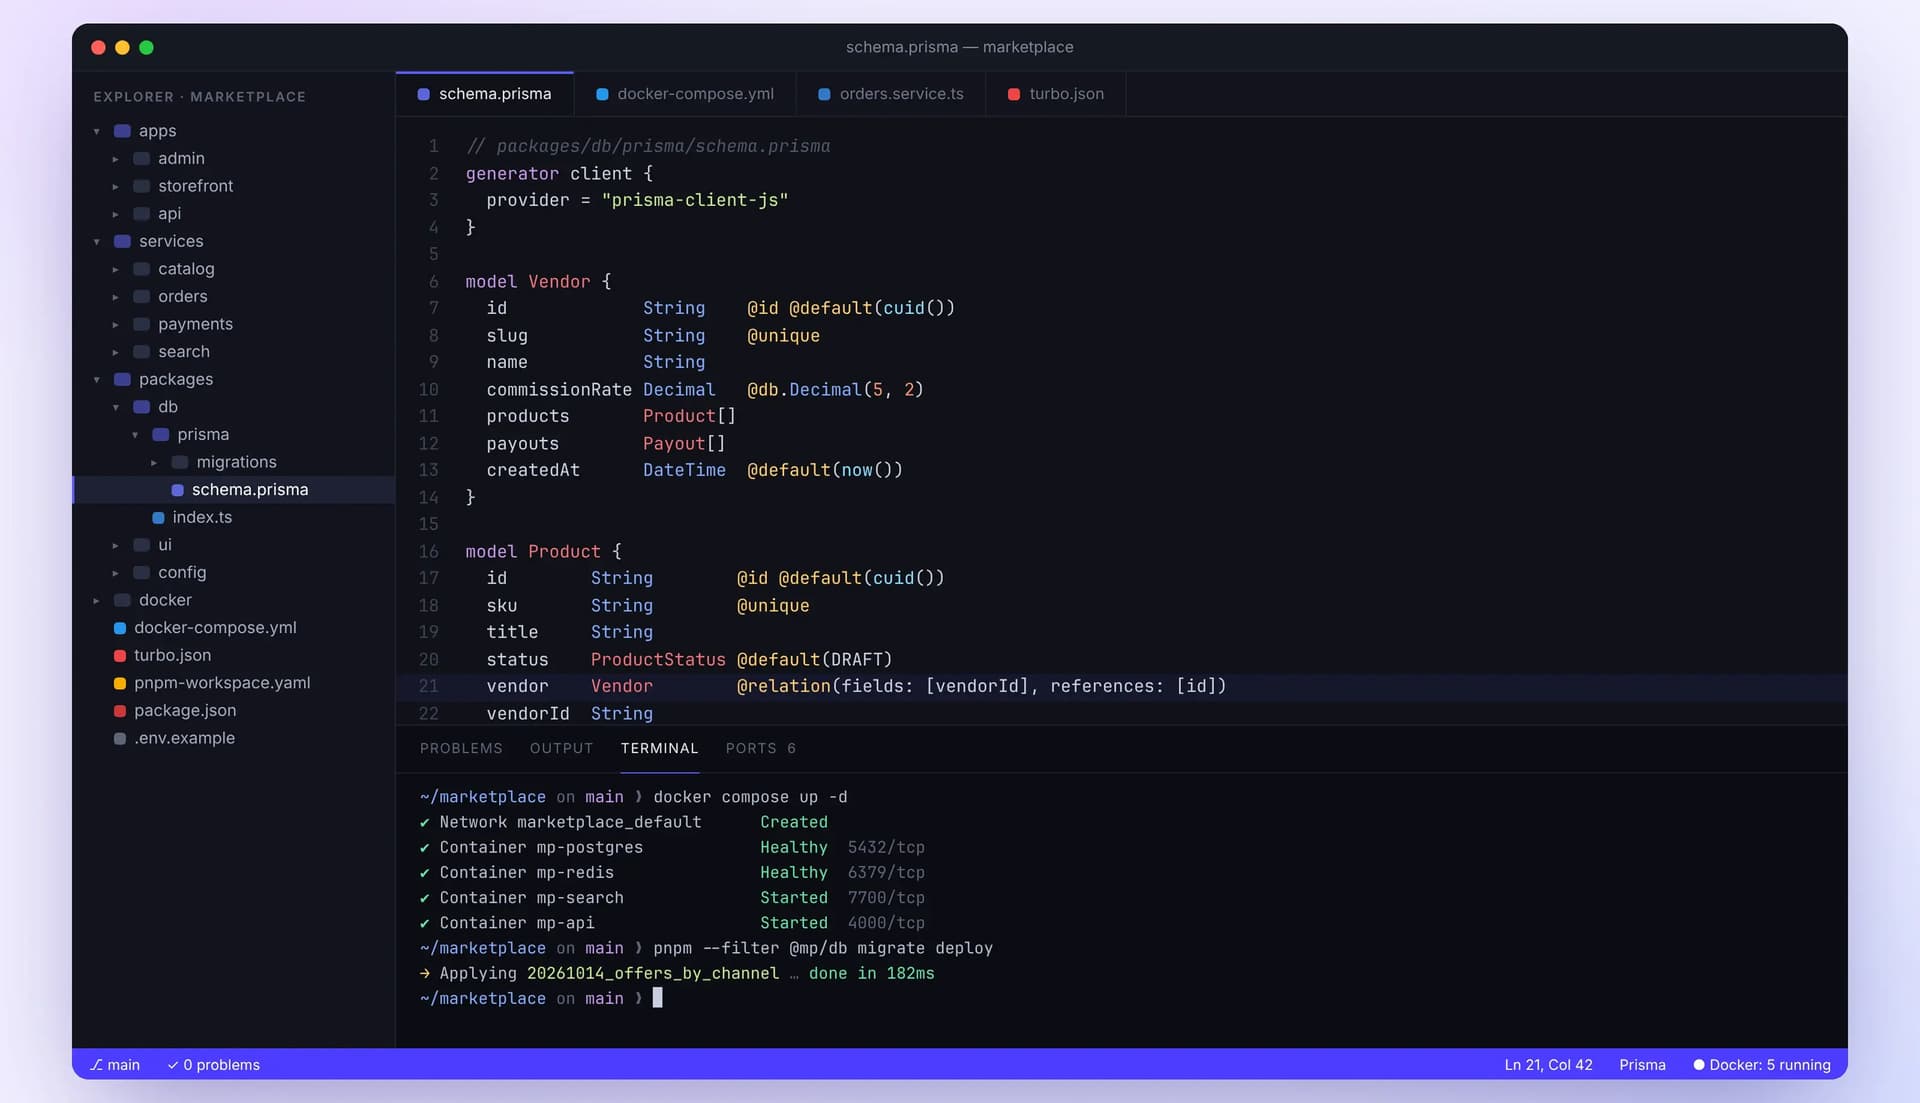Click the EXPLORER · MARKETPLACE header
This screenshot has width=1920, height=1103.
click(200, 97)
